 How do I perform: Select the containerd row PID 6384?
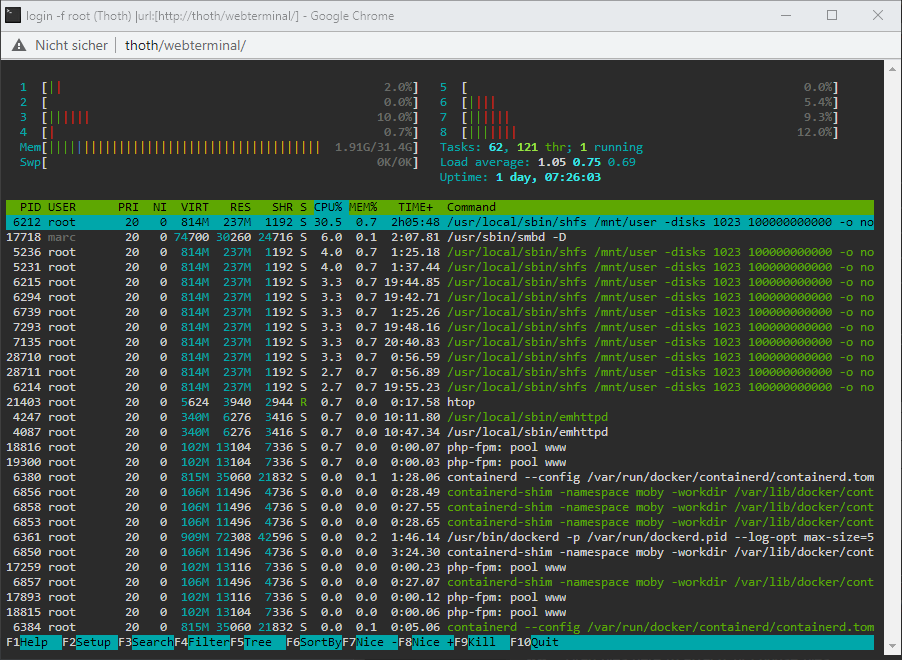(x=440, y=627)
